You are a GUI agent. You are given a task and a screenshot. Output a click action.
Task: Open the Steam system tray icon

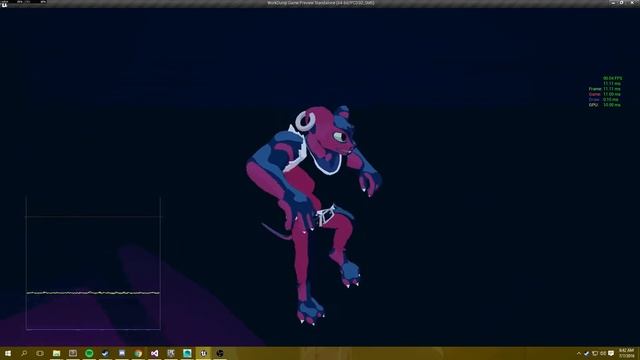[587, 353]
